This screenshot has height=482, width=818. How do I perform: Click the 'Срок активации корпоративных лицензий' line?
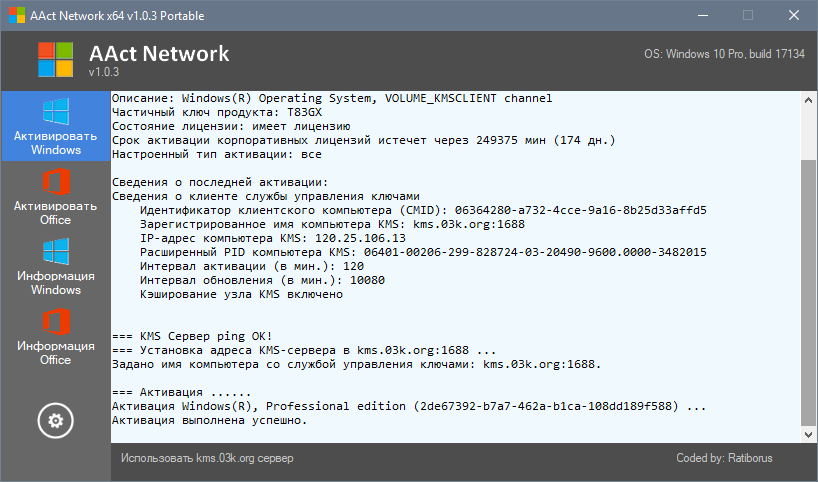pyautogui.click(x=364, y=141)
